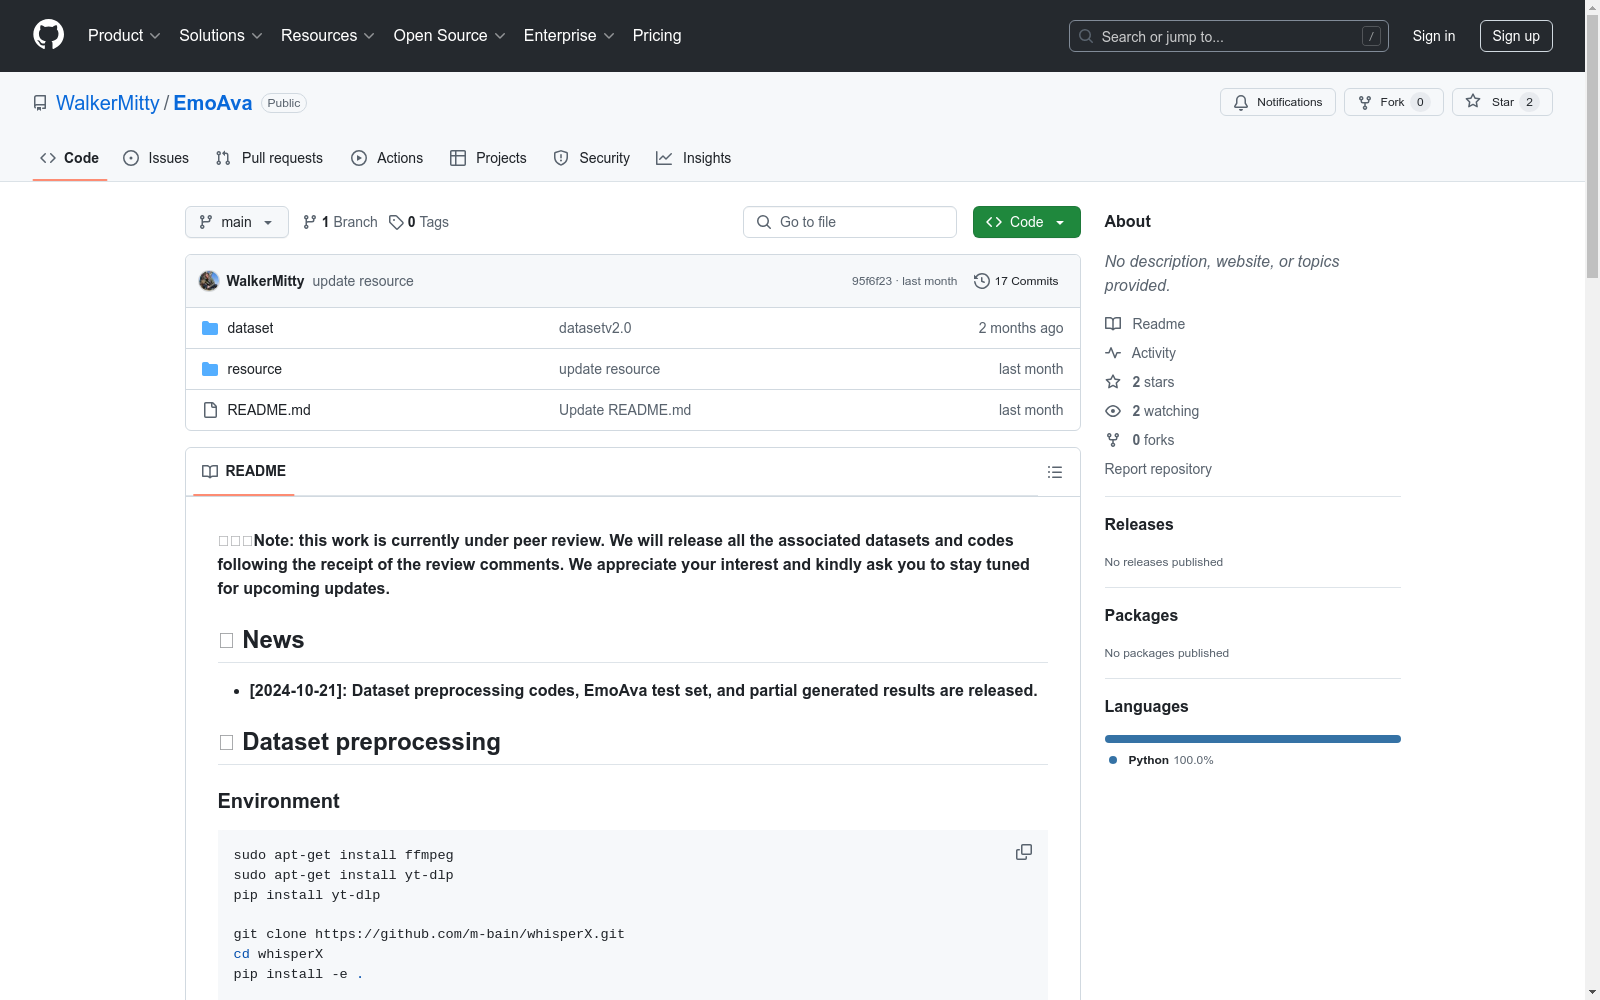This screenshot has width=1600, height=1000.
Task: Switch to the Projects tab
Action: (488, 158)
